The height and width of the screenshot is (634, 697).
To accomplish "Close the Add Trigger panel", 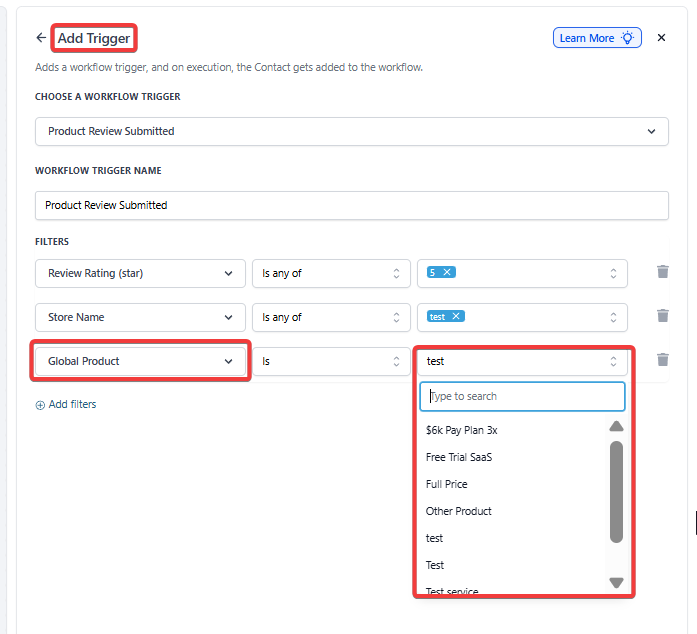I will click(x=661, y=38).
